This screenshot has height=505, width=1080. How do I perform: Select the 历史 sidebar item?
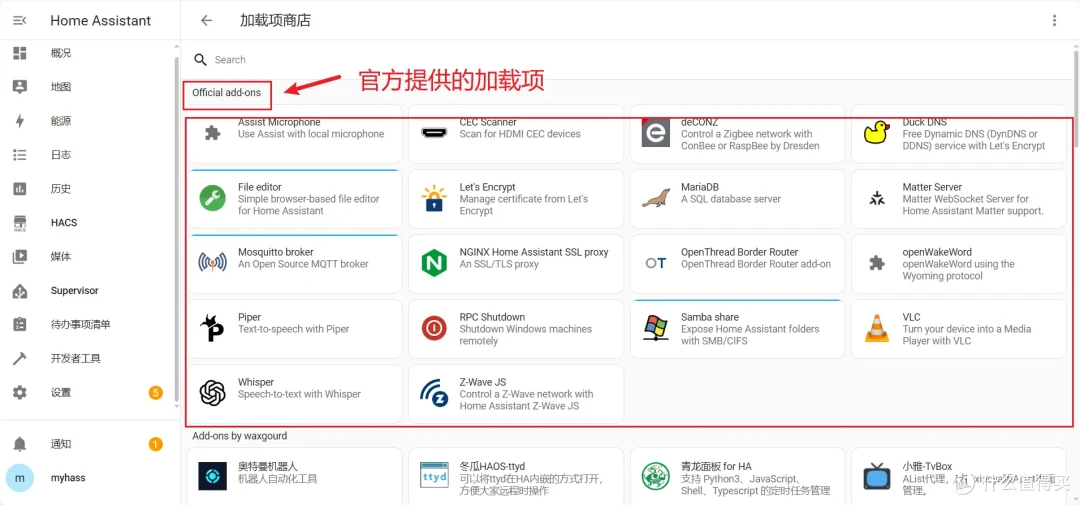90,189
